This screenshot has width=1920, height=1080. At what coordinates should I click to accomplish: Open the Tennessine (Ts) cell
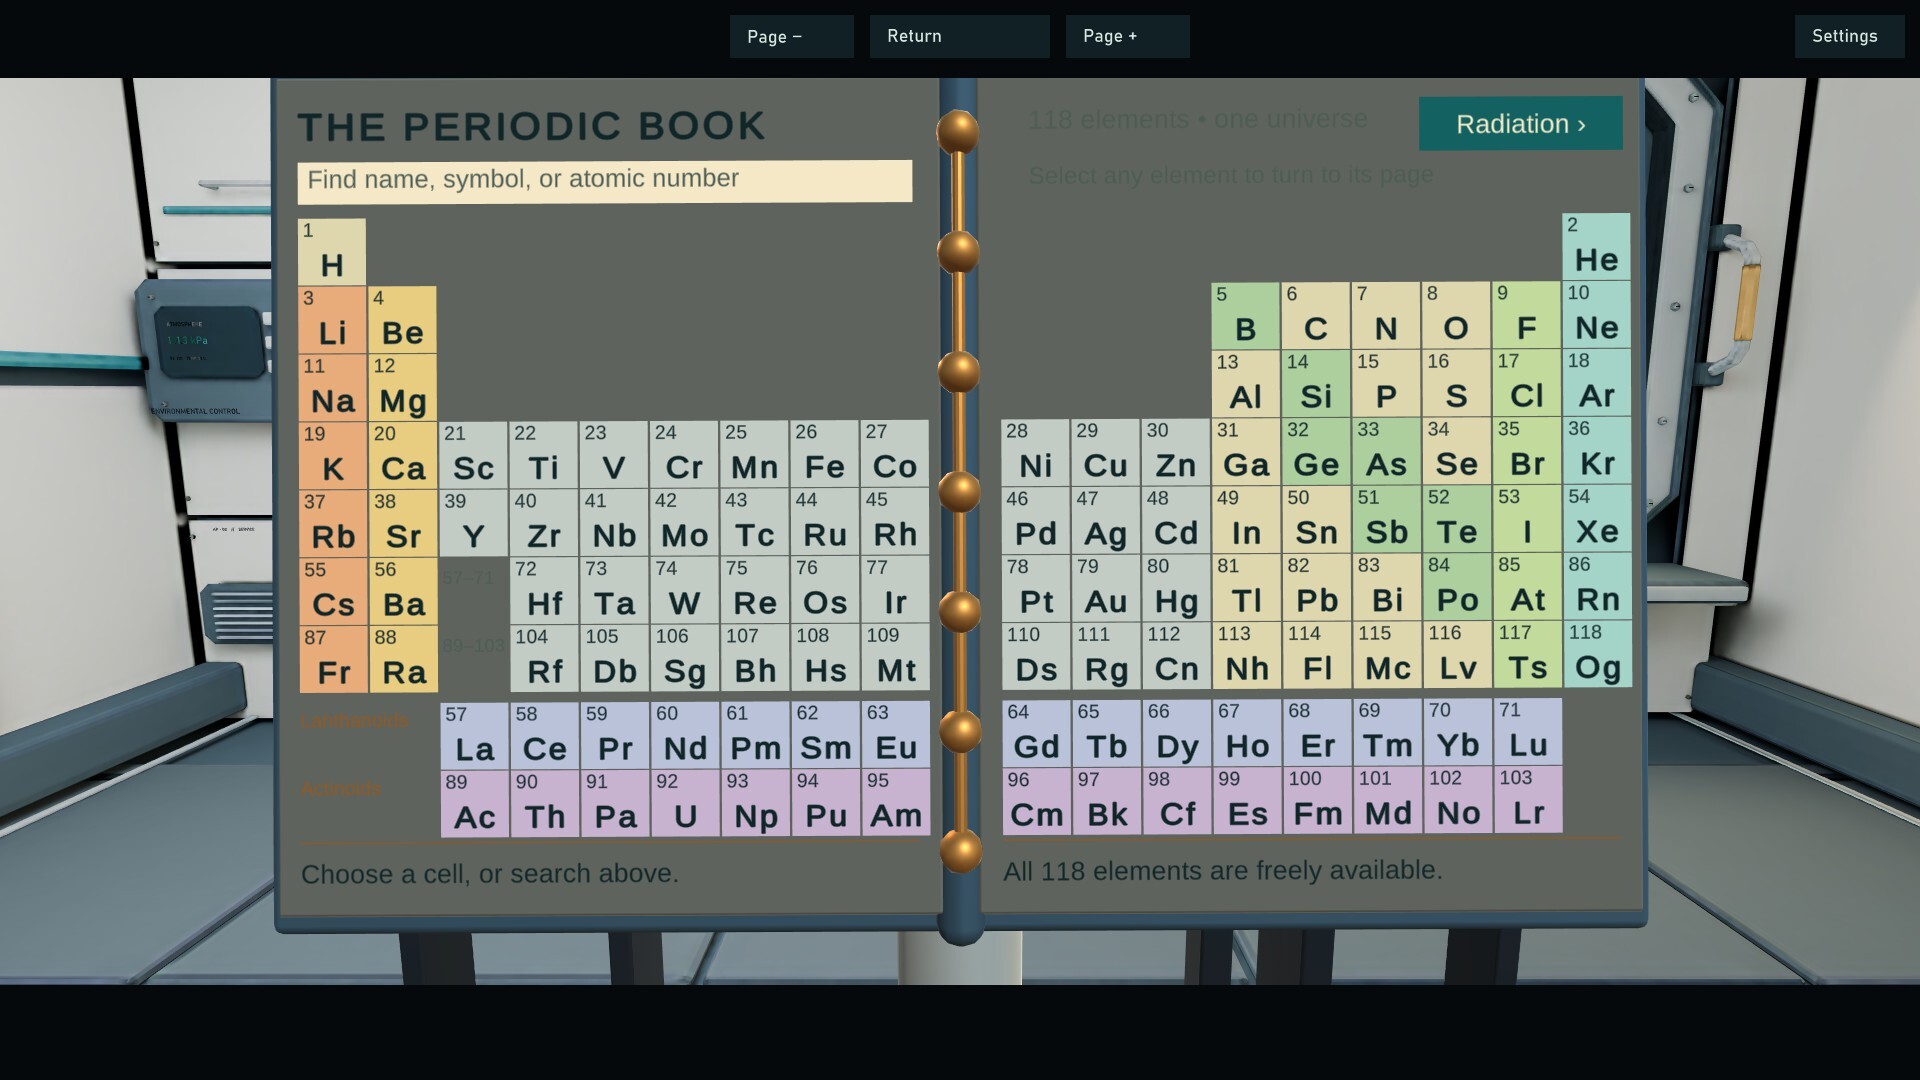point(1527,655)
